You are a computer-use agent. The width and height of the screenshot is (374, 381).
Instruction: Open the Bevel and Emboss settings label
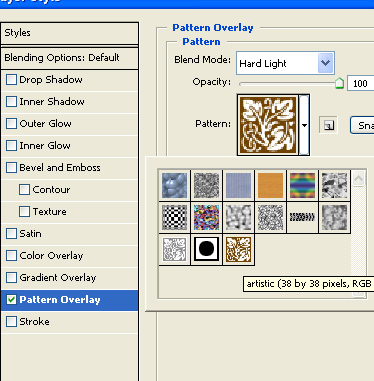pos(60,168)
